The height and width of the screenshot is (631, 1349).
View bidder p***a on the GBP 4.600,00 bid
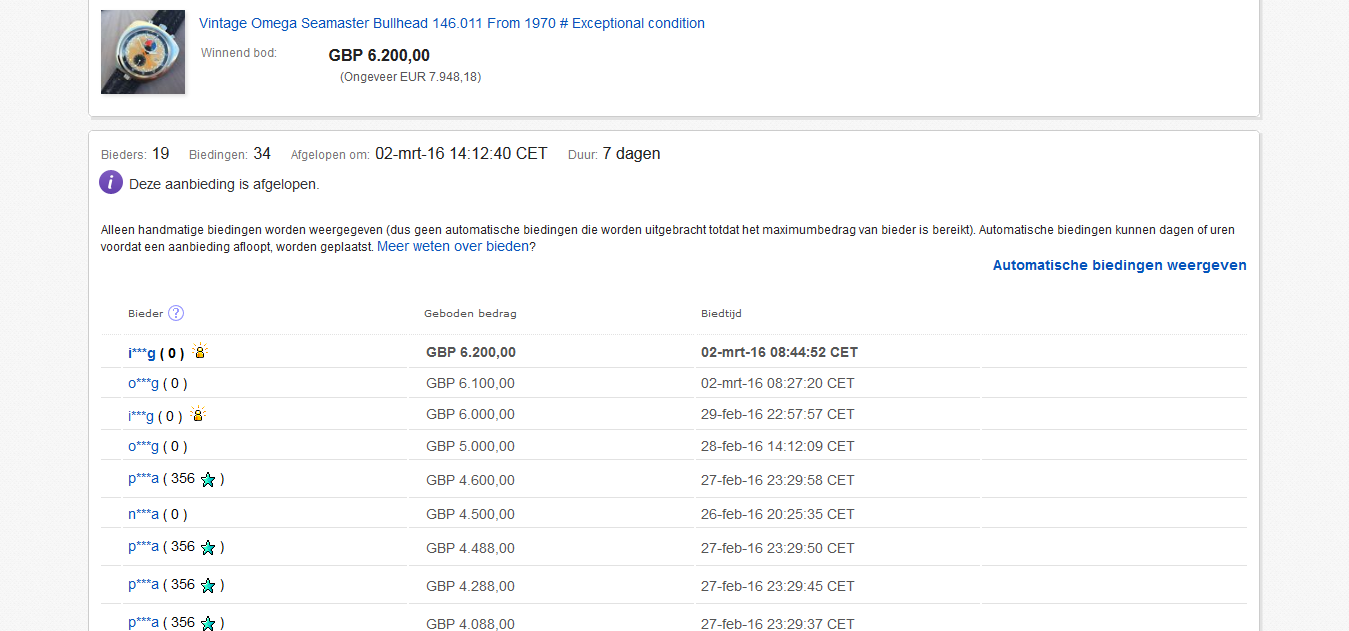(143, 479)
